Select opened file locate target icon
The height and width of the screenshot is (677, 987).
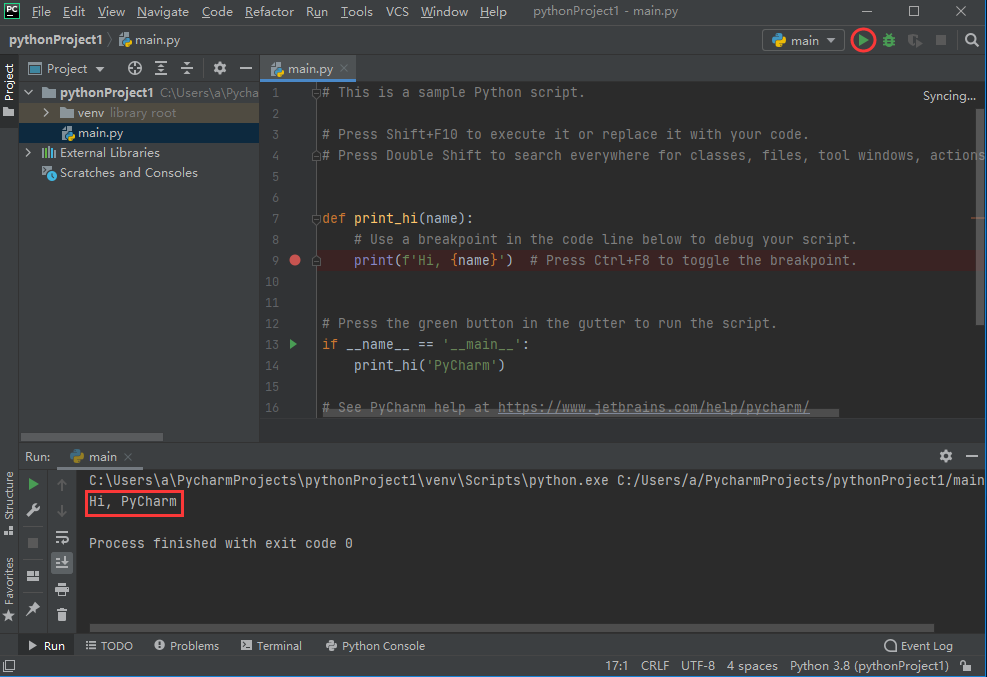pos(135,68)
